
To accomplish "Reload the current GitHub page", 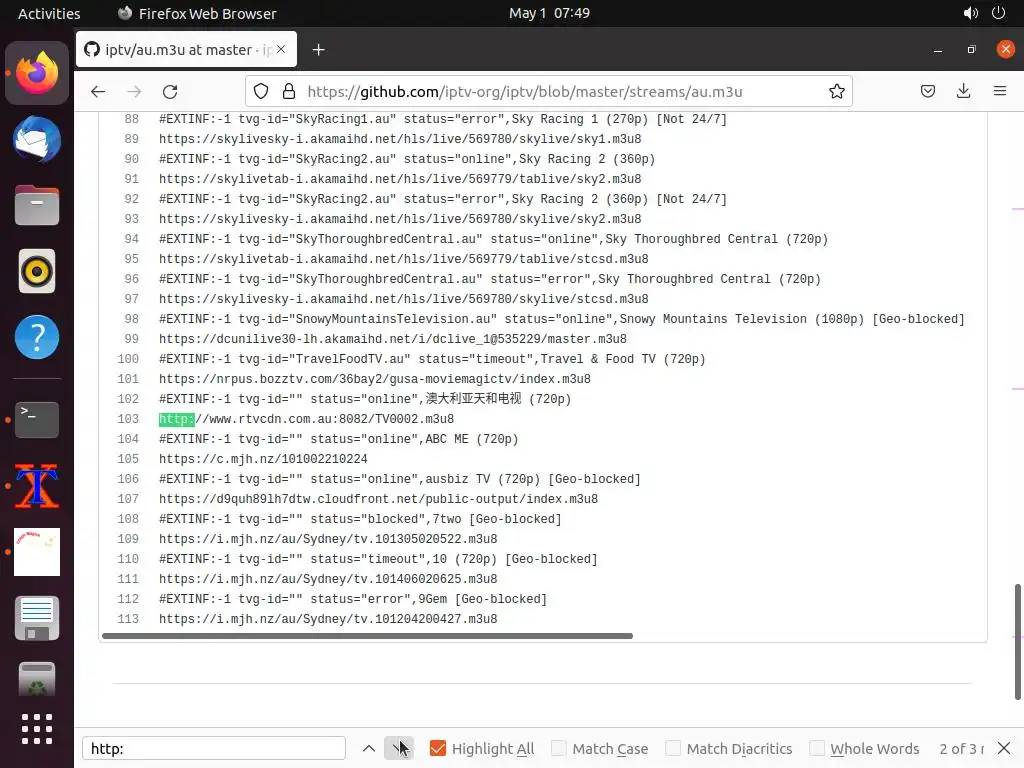I will [170, 91].
